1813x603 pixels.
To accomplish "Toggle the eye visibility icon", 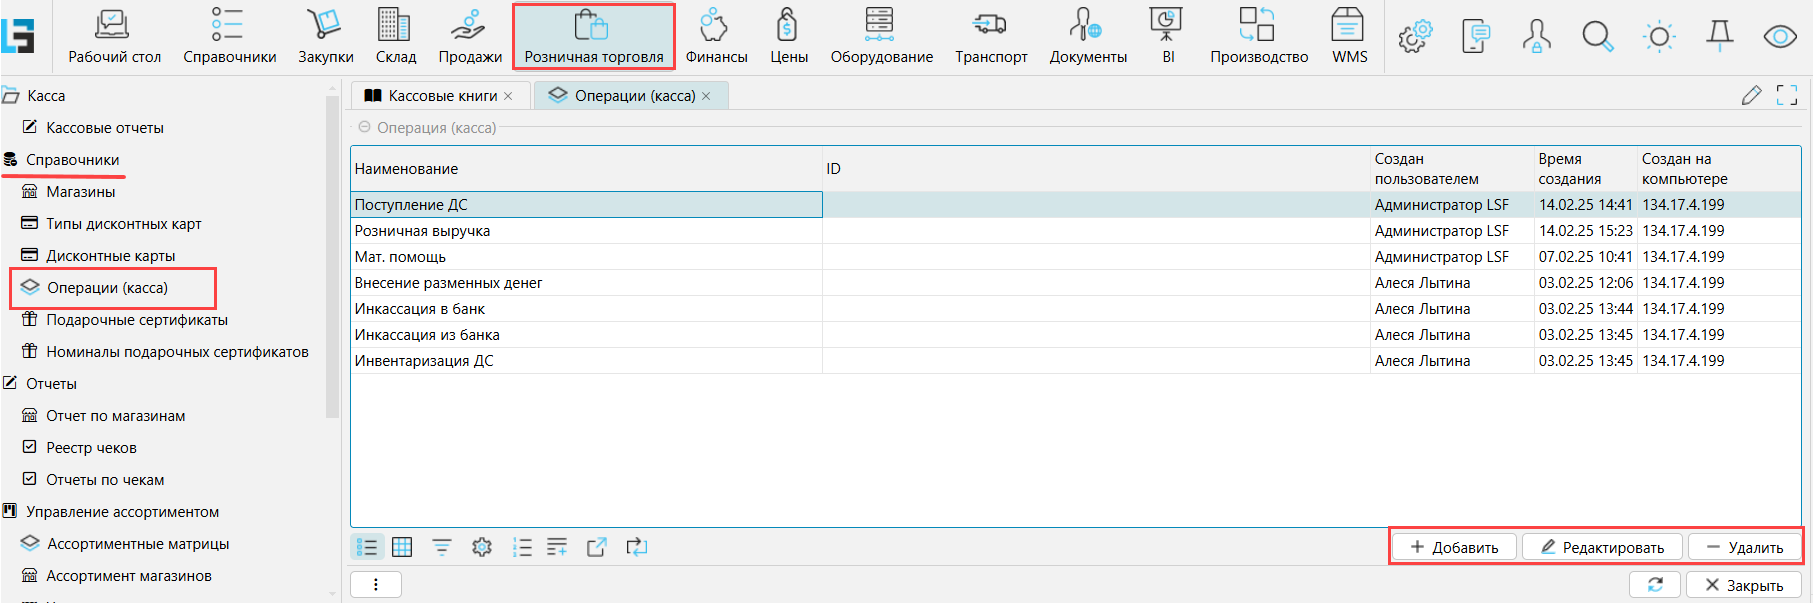I will click(1780, 37).
